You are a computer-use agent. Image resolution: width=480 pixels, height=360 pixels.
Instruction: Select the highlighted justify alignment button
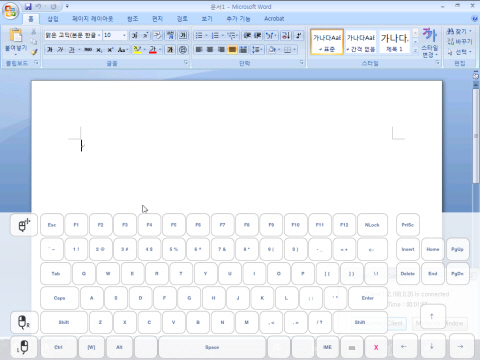click(x=232, y=50)
